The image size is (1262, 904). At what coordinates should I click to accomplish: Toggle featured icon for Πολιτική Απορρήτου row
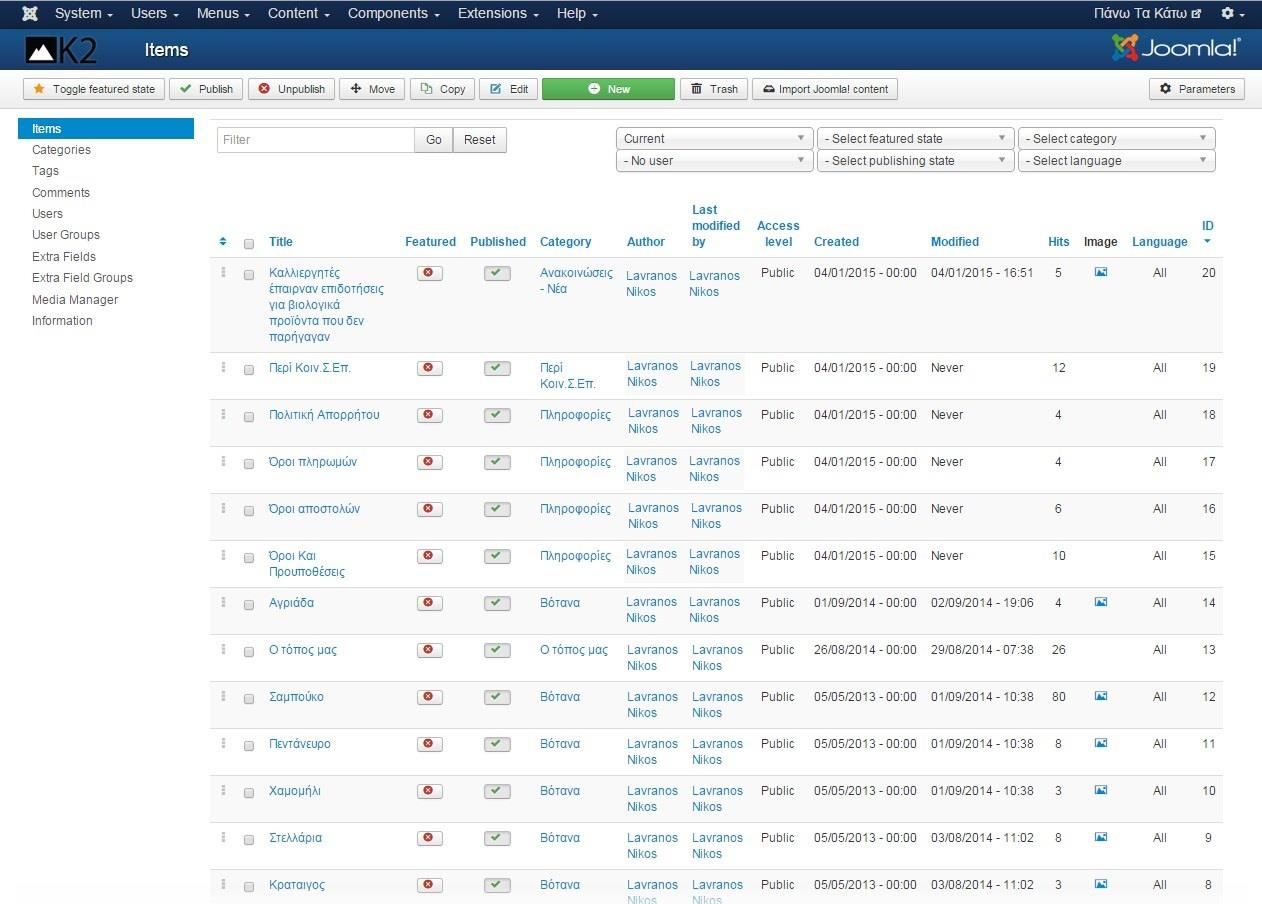point(430,415)
